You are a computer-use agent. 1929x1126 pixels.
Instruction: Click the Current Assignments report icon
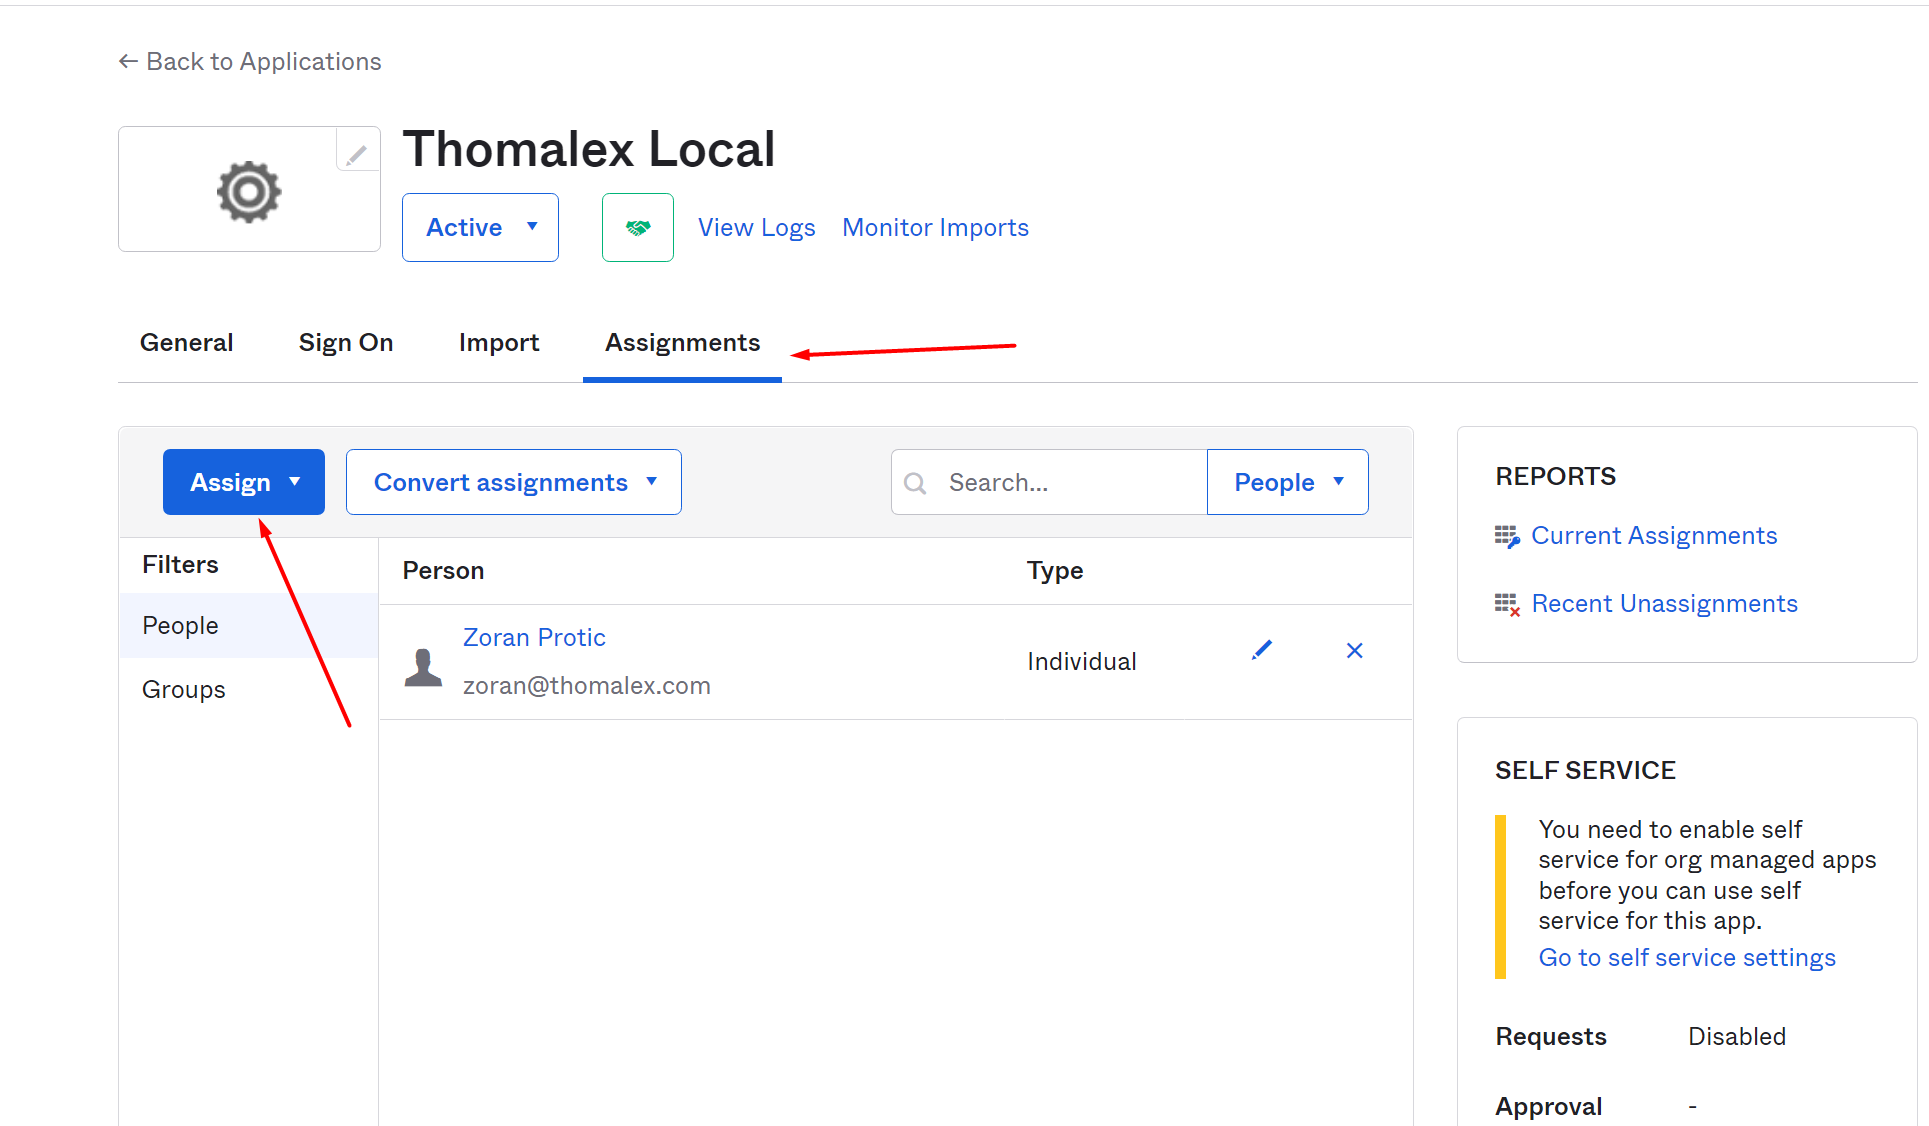[x=1506, y=537]
